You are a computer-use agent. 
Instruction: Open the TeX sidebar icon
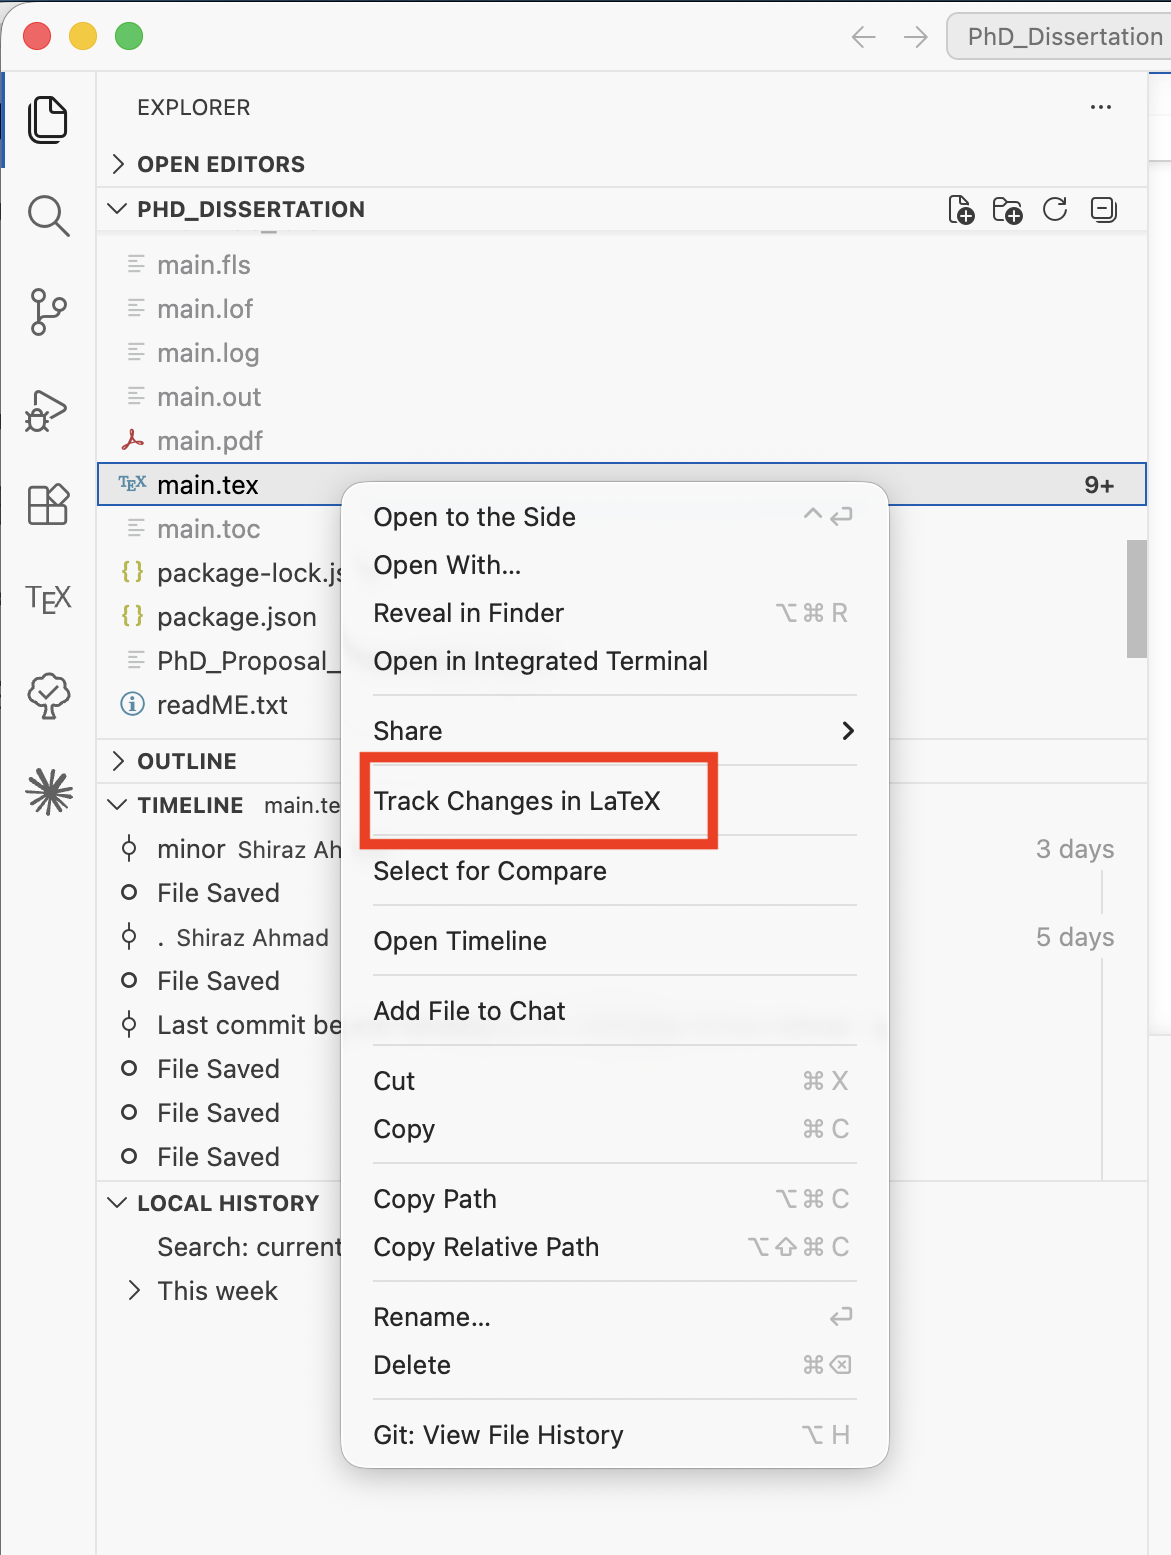coord(48,599)
